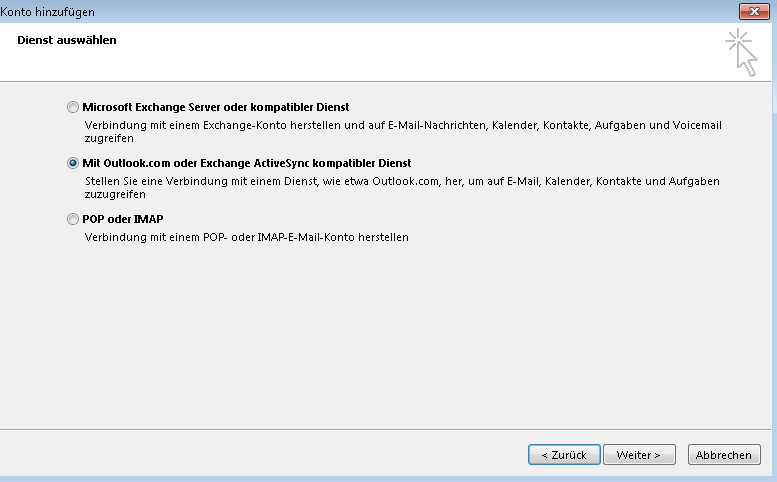The height and width of the screenshot is (482, 777).
Task: Go back with the '< Zurück' button
Action: (564, 455)
